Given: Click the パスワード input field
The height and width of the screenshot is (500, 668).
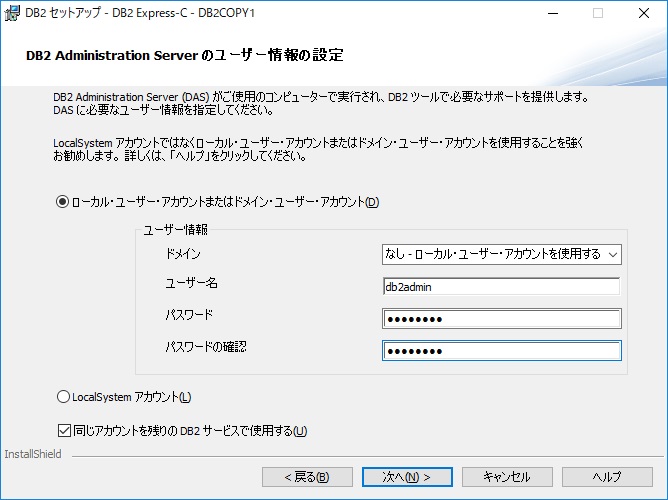Looking at the screenshot, I should coord(501,319).
